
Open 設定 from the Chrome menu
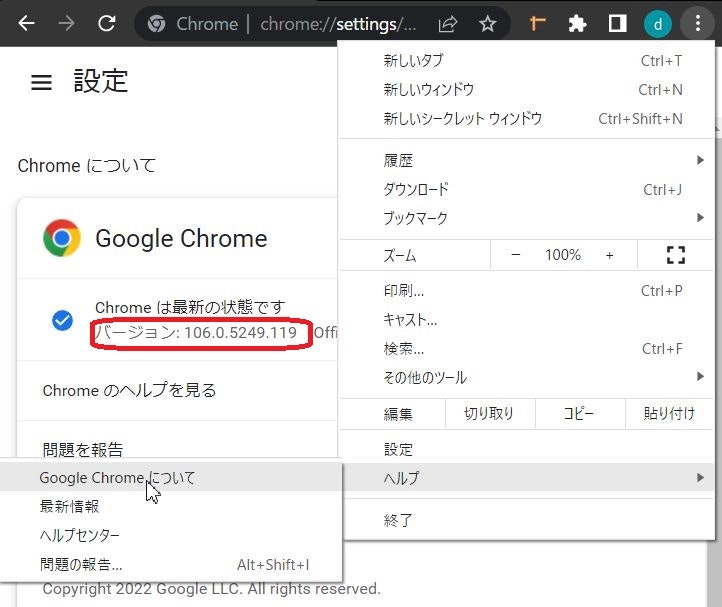pyautogui.click(x=527, y=449)
